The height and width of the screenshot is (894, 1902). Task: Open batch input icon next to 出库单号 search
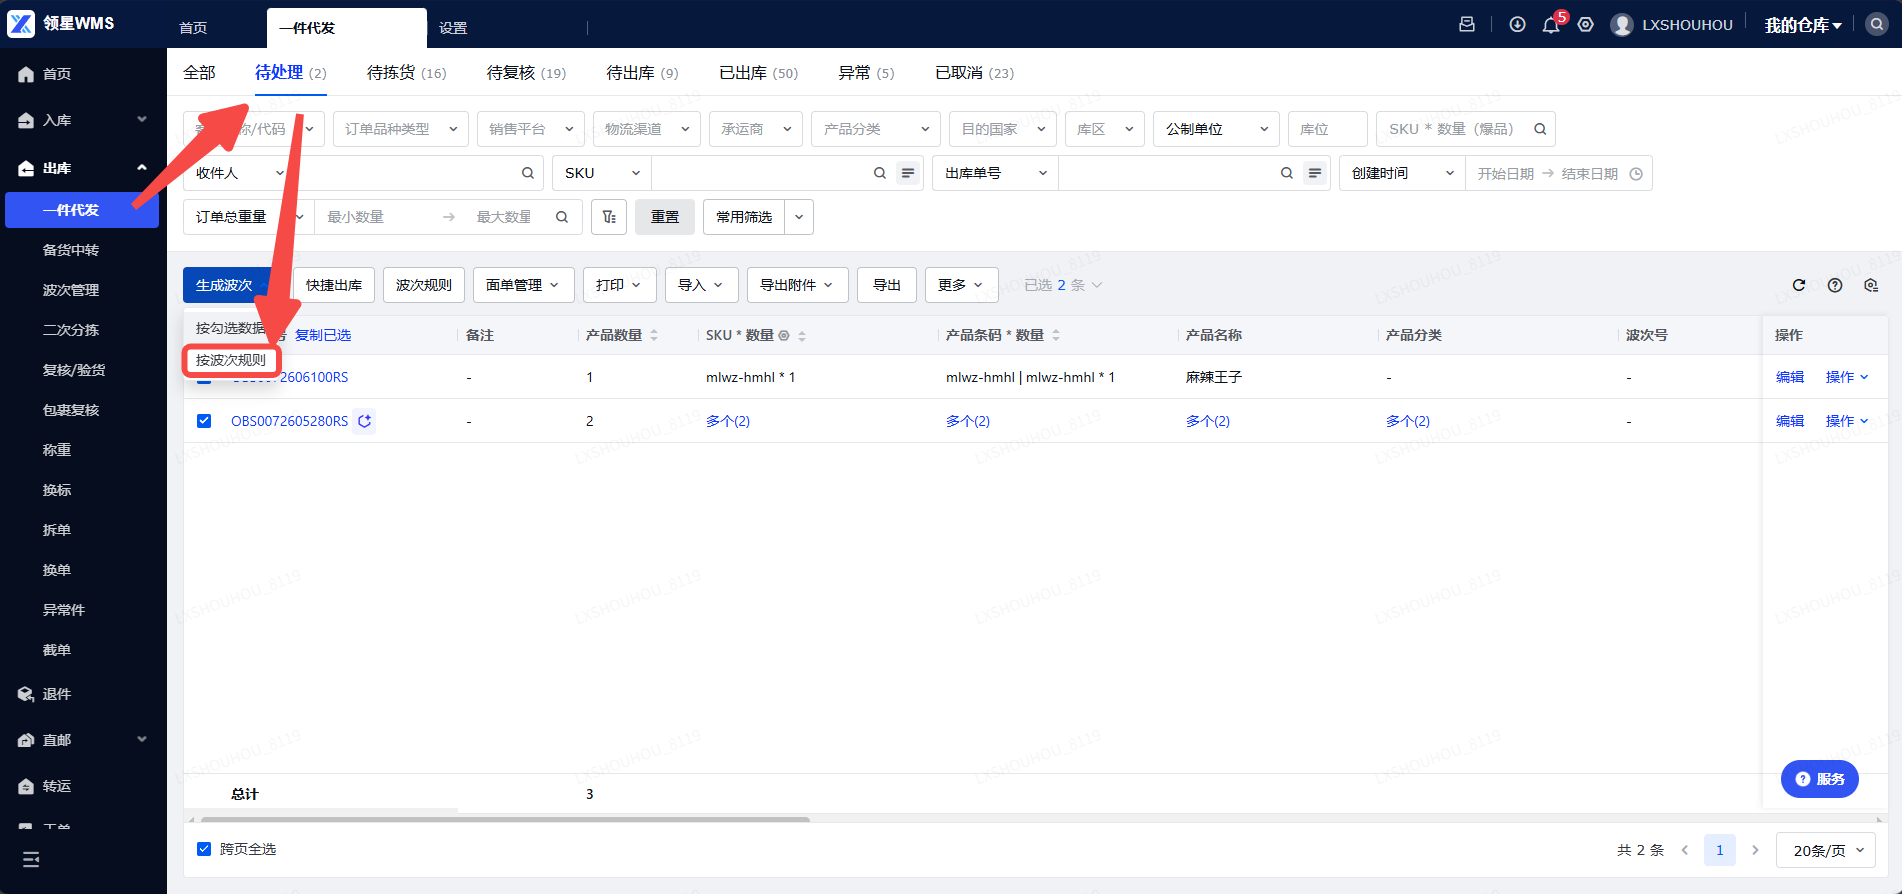click(1315, 173)
